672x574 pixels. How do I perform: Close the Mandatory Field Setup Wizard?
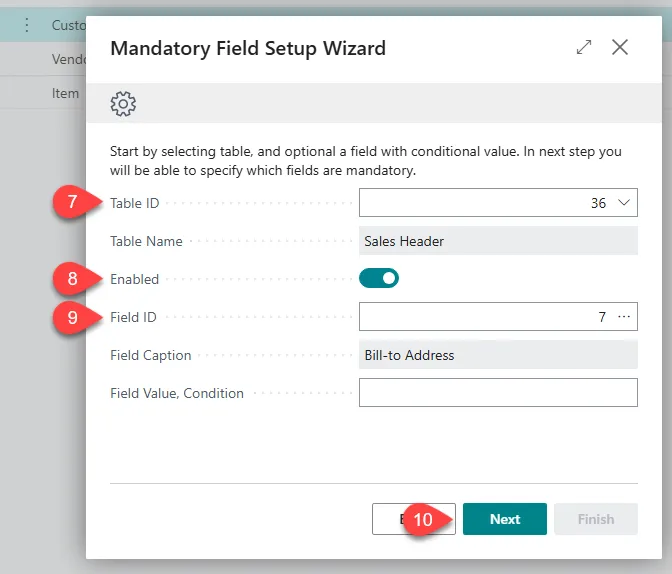tap(620, 48)
